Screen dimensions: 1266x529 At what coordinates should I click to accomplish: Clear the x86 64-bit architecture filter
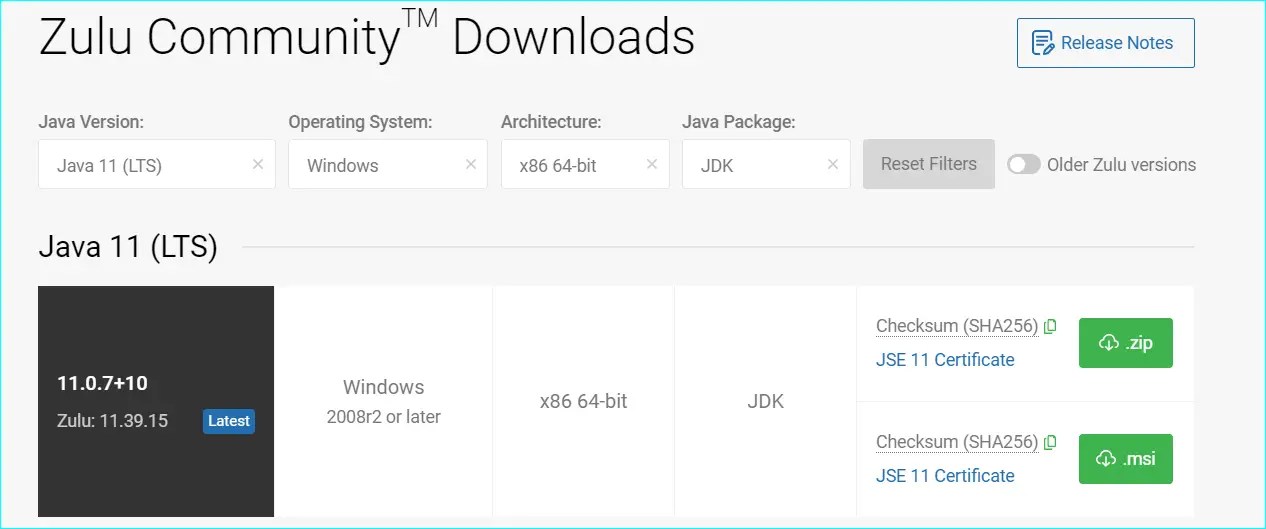click(x=653, y=165)
